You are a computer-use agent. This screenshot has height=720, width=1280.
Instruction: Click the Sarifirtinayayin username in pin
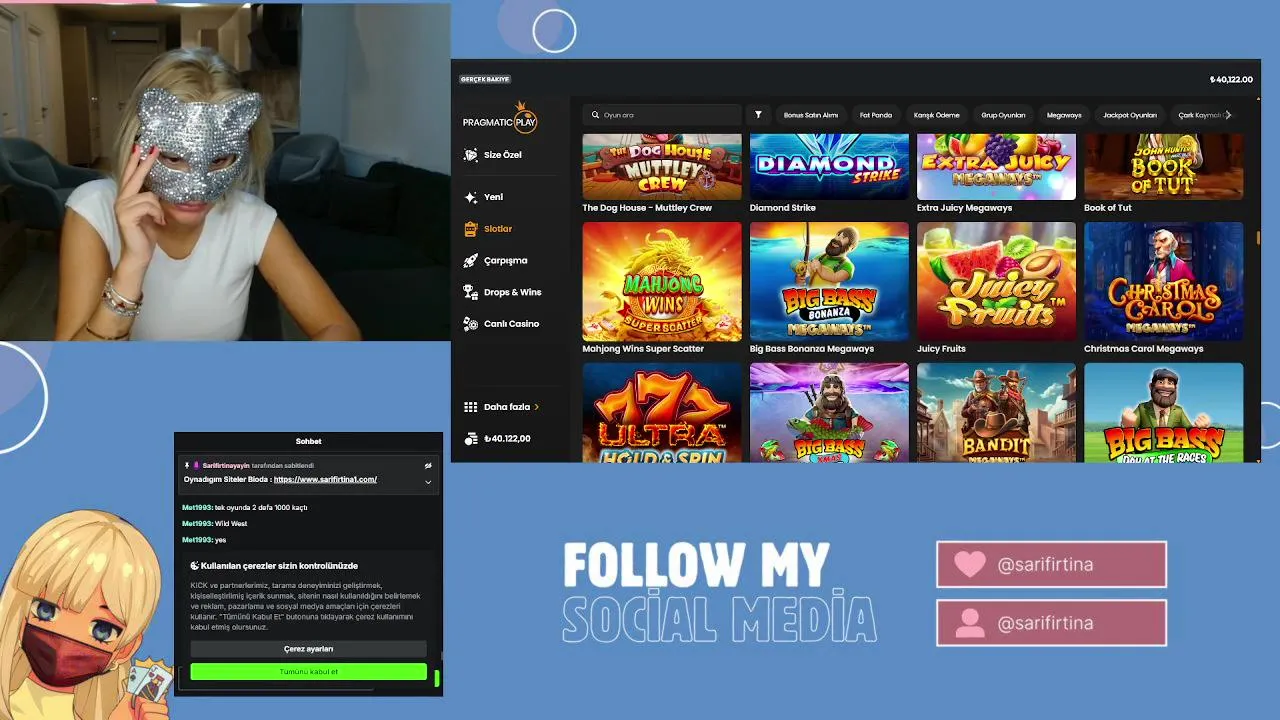click(x=226, y=465)
